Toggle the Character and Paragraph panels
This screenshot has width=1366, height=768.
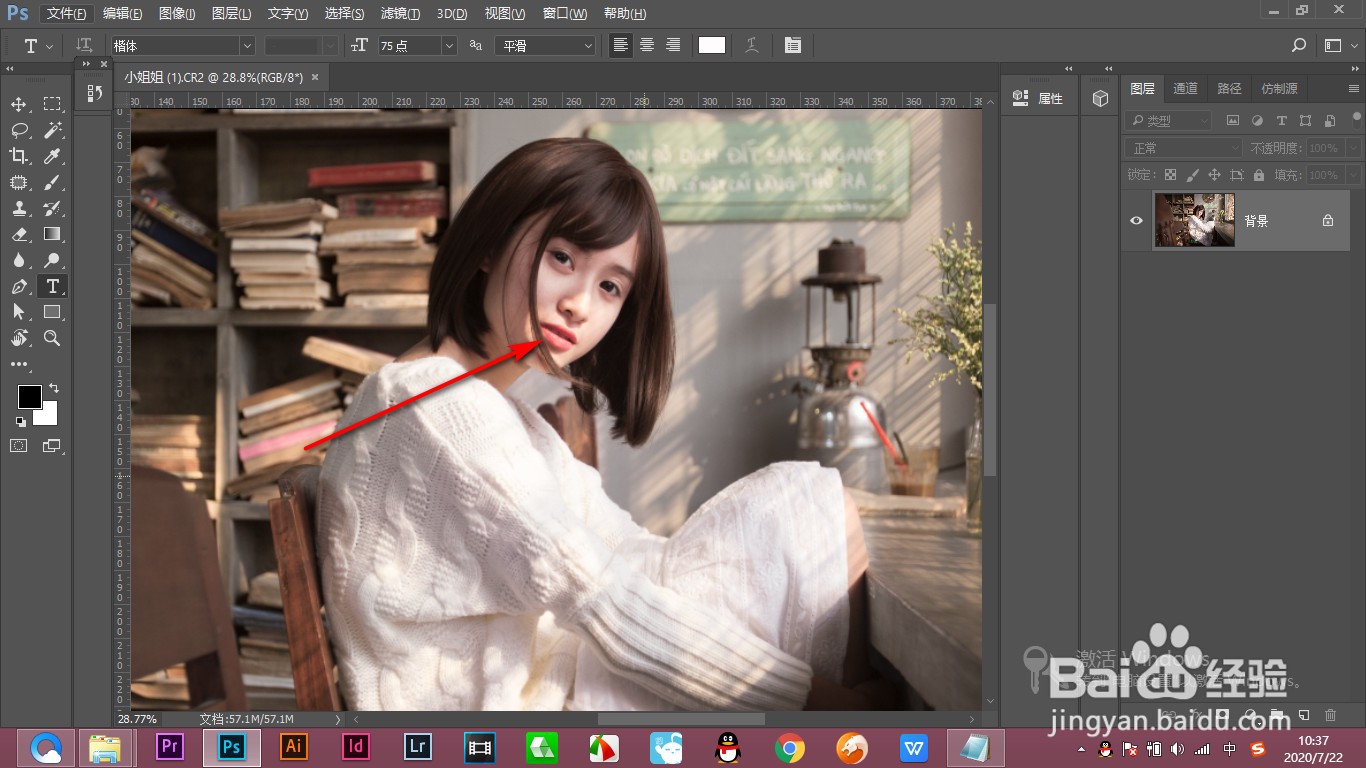793,46
